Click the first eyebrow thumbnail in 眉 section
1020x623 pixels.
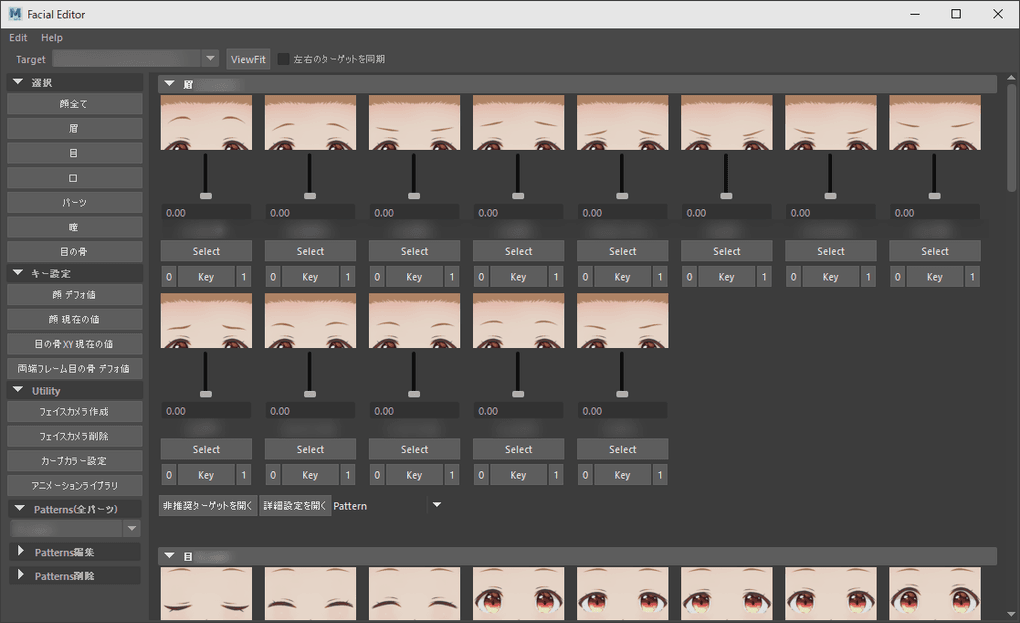(206, 123)
